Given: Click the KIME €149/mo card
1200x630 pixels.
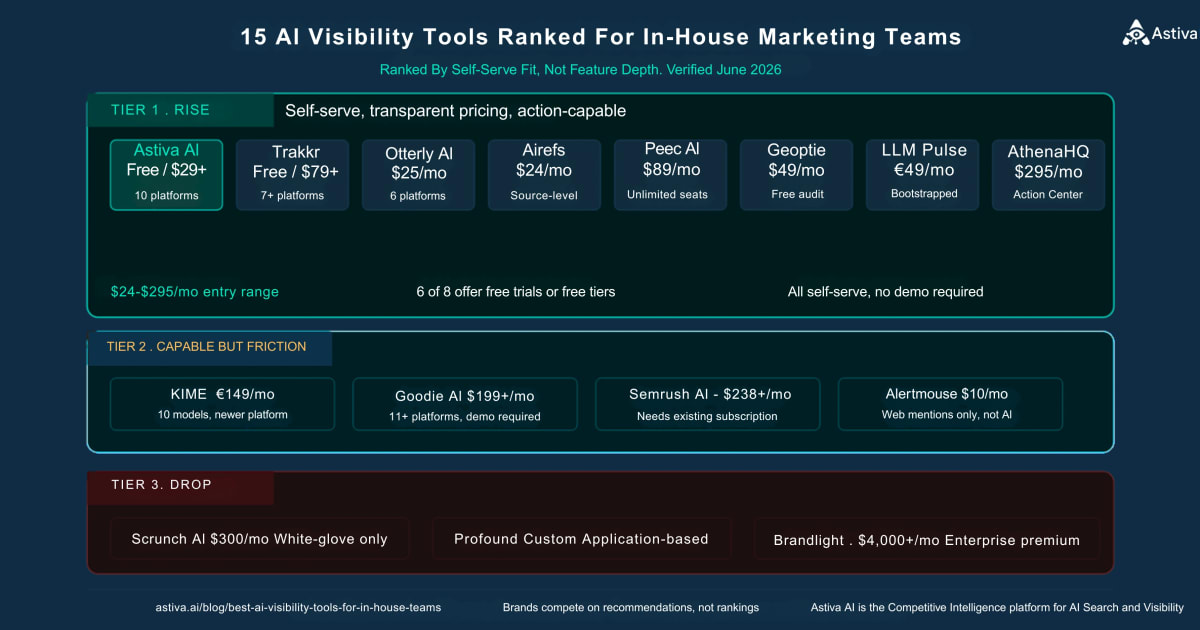Looking at the screenshot, I should click(222, 404).
